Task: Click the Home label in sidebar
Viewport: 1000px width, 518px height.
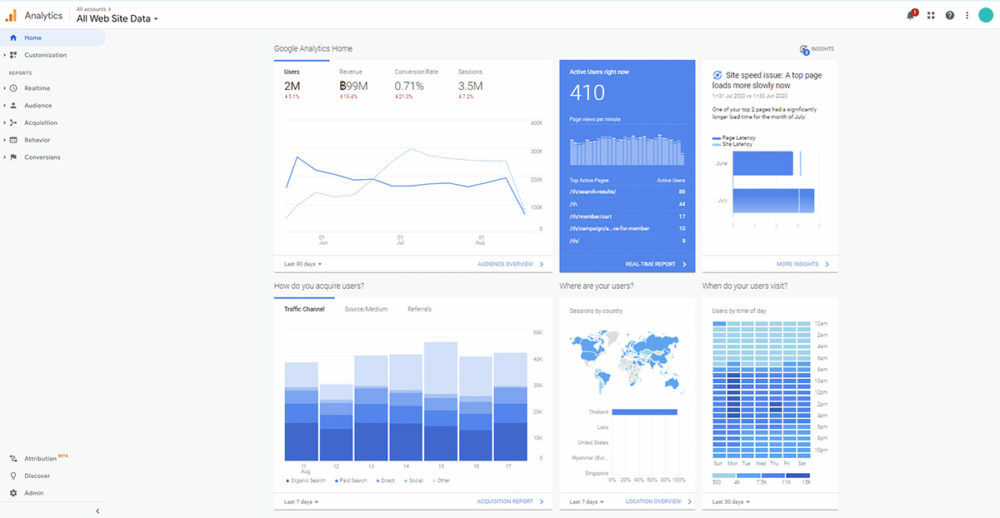Action: coord(33,38)
